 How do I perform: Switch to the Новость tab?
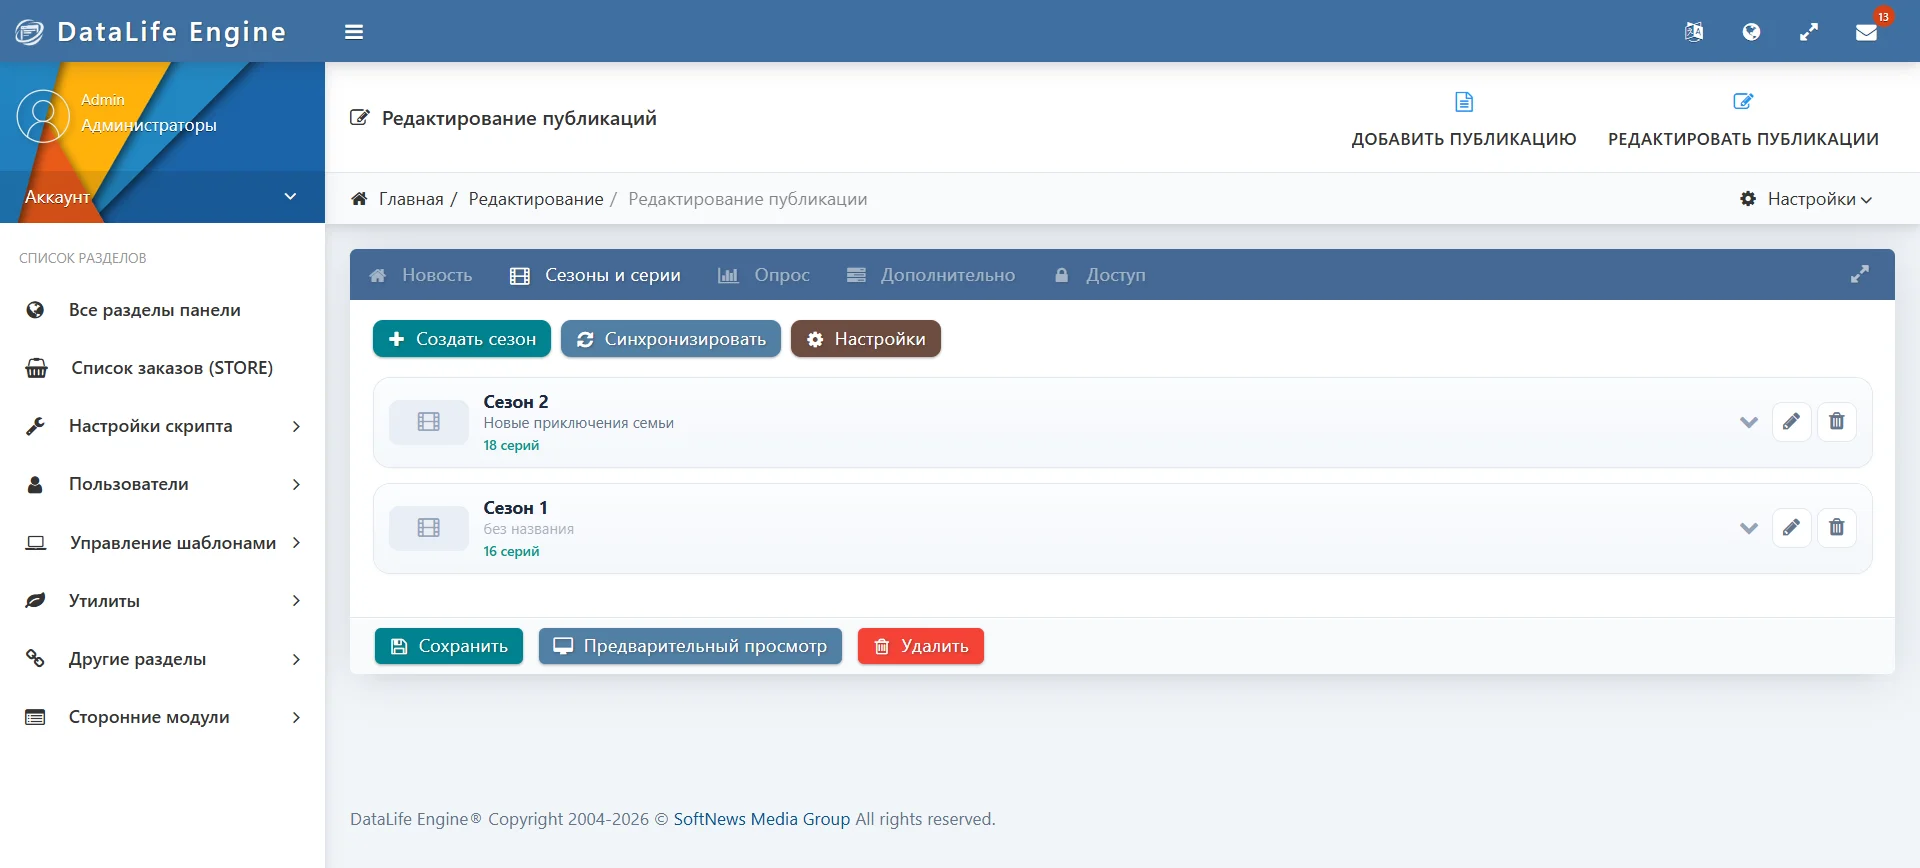(x=421, y=275)
